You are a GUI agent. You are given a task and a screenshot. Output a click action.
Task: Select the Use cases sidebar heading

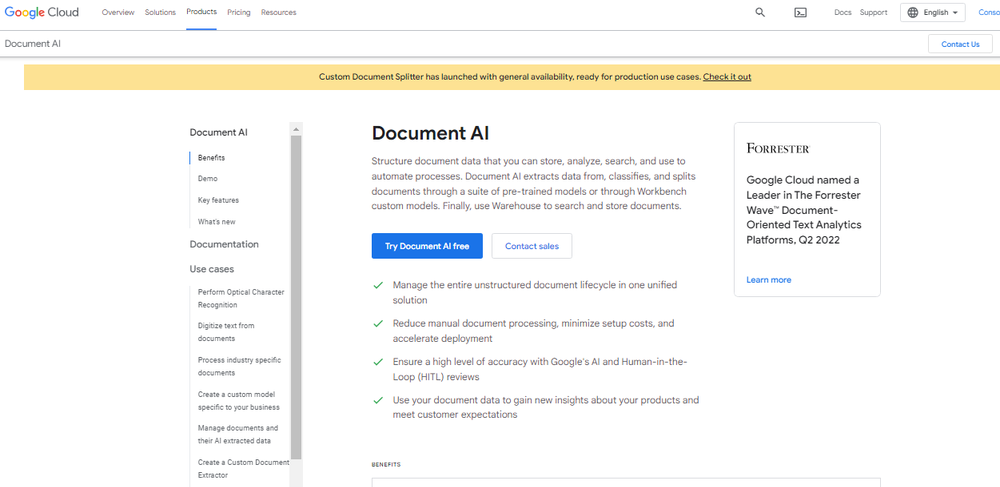tap(211, 269)
